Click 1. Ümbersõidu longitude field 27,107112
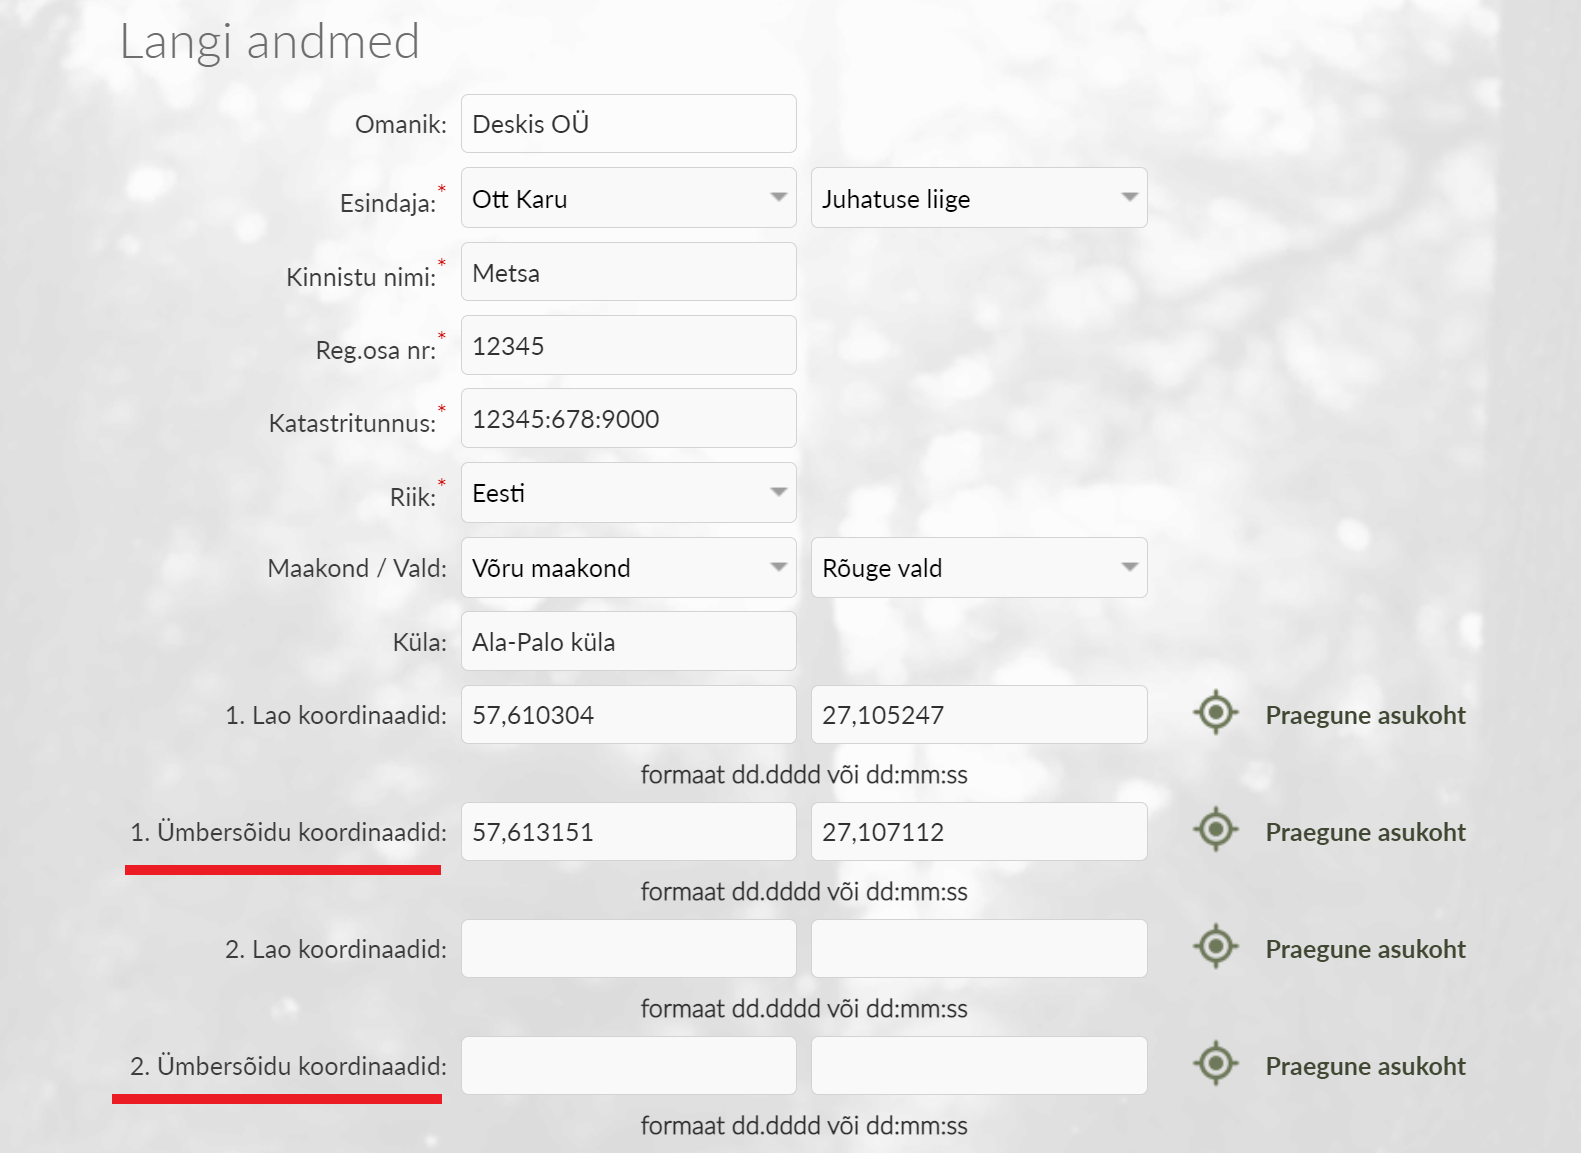 [x=979, y=831]
